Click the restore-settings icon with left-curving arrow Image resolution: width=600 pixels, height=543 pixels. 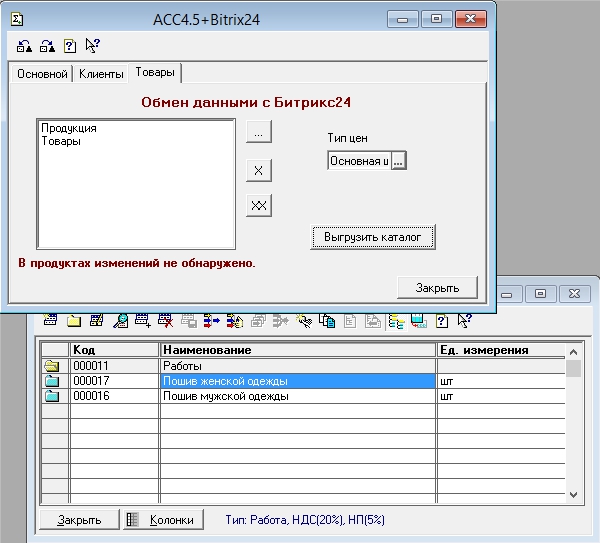[x=24, y=46]
